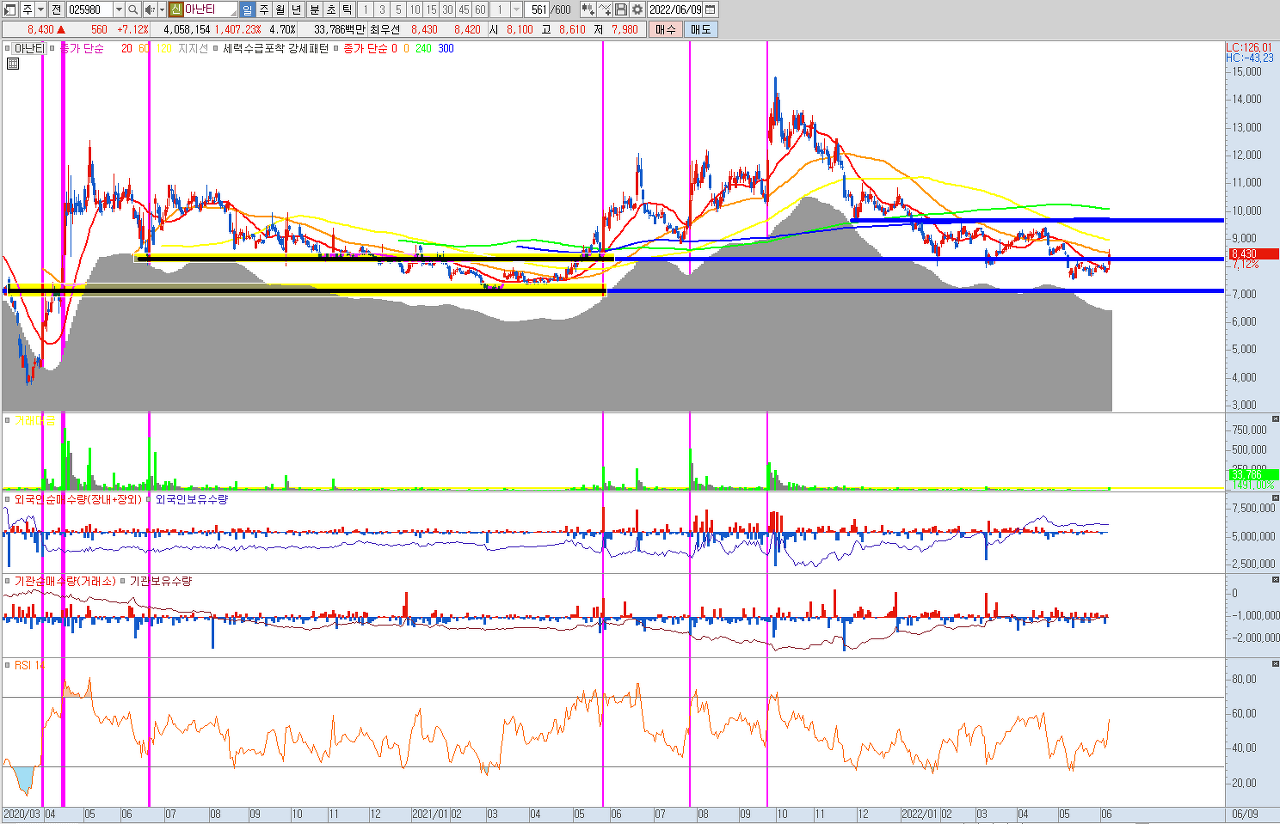Close the 거래대금 volume panel
Screen dimensions: 1280x824
click(x=1274, y=417)
